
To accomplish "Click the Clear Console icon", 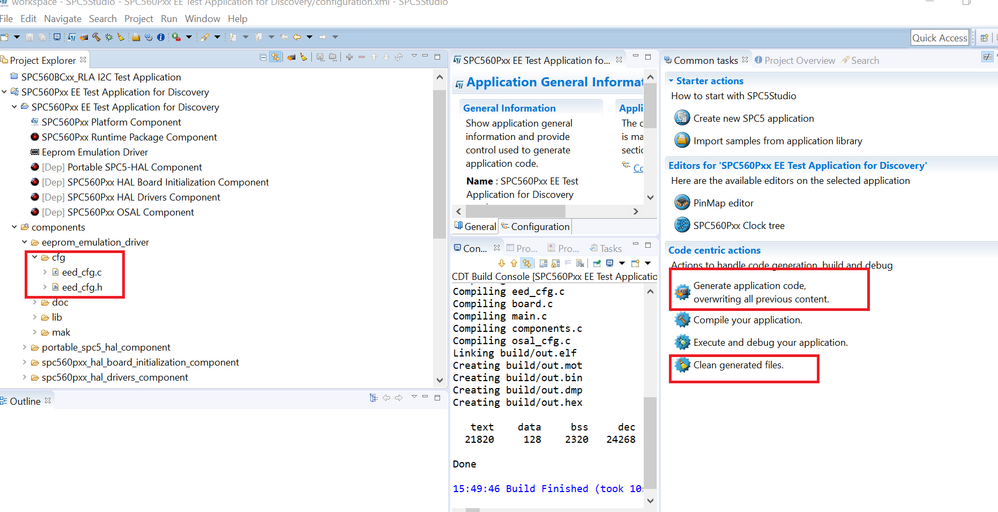I will [580, 263].
